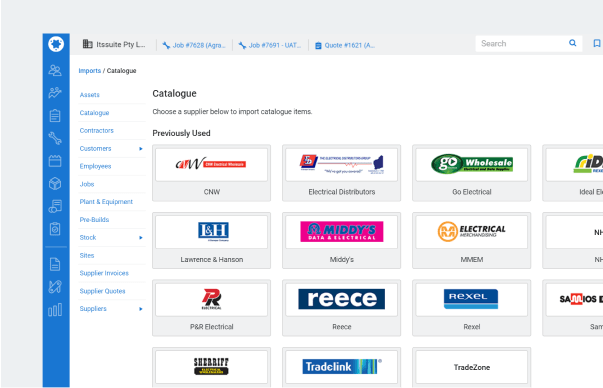This screenshot has height=388, width=603.
Task: Select Sites in import menu
Action: coord(87,256)
